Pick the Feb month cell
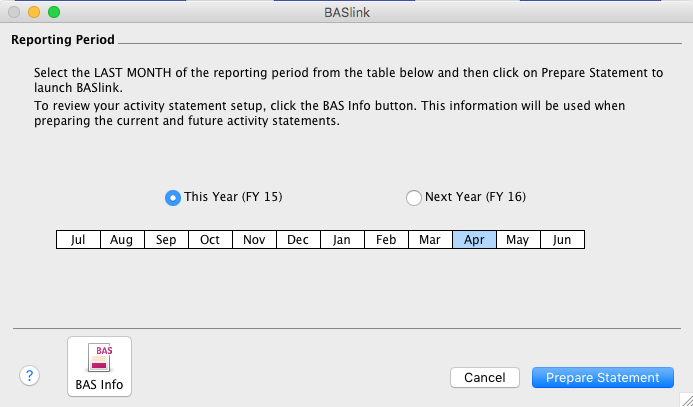This screenshot has height=407, width=693. pyautogui.click(x=386, y=240)
